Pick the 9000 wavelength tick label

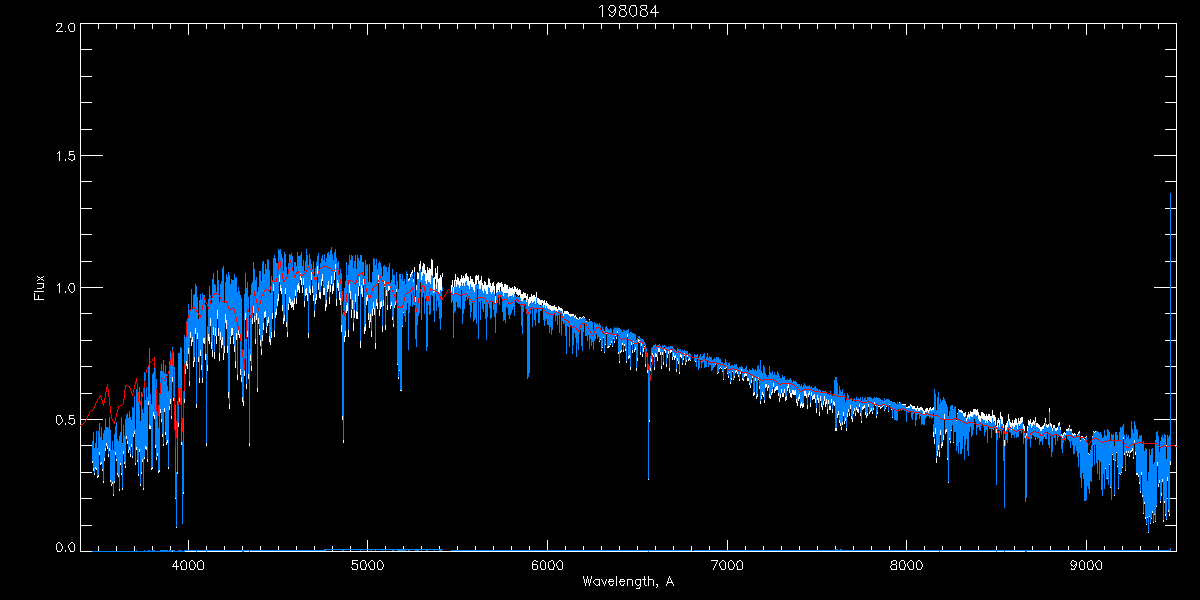(x=1086, y=564)
